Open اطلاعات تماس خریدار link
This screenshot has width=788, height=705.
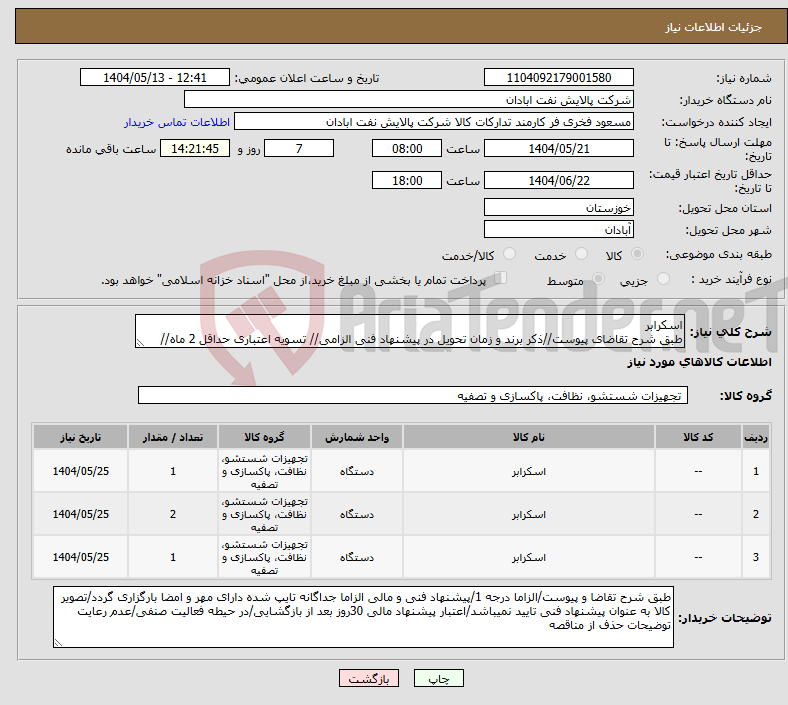[177, 122]
